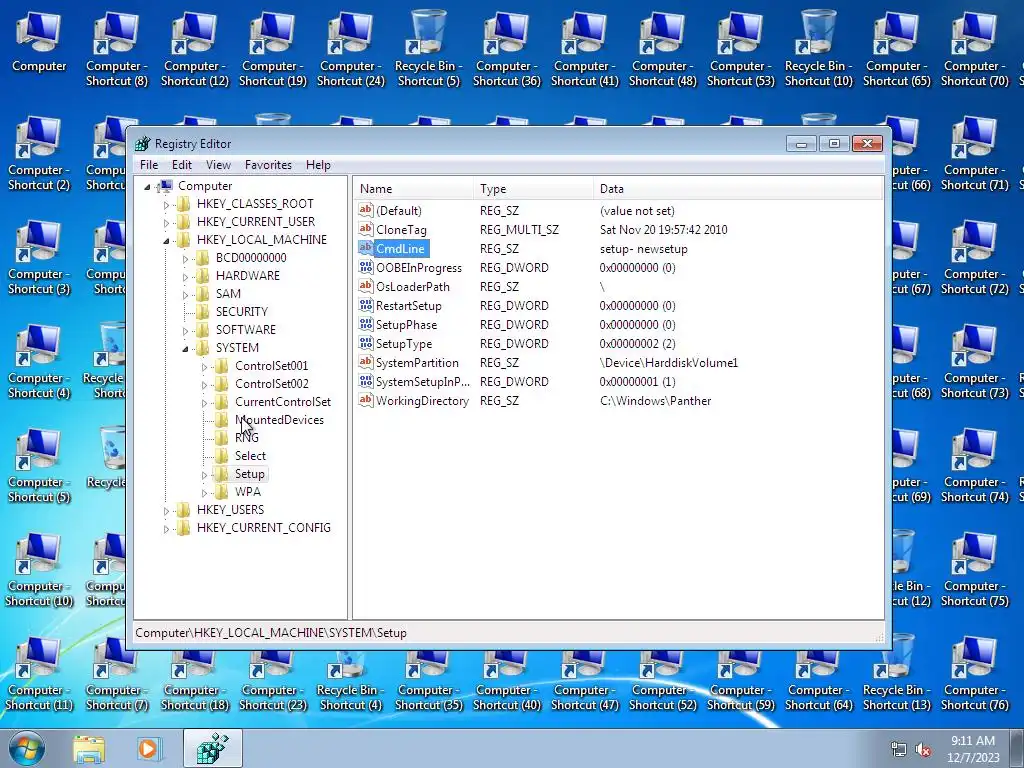The width and height of the screenshot is (1024, 768).
Task: Select the SetupType DWORD value
Action: [x=404, y=344]
